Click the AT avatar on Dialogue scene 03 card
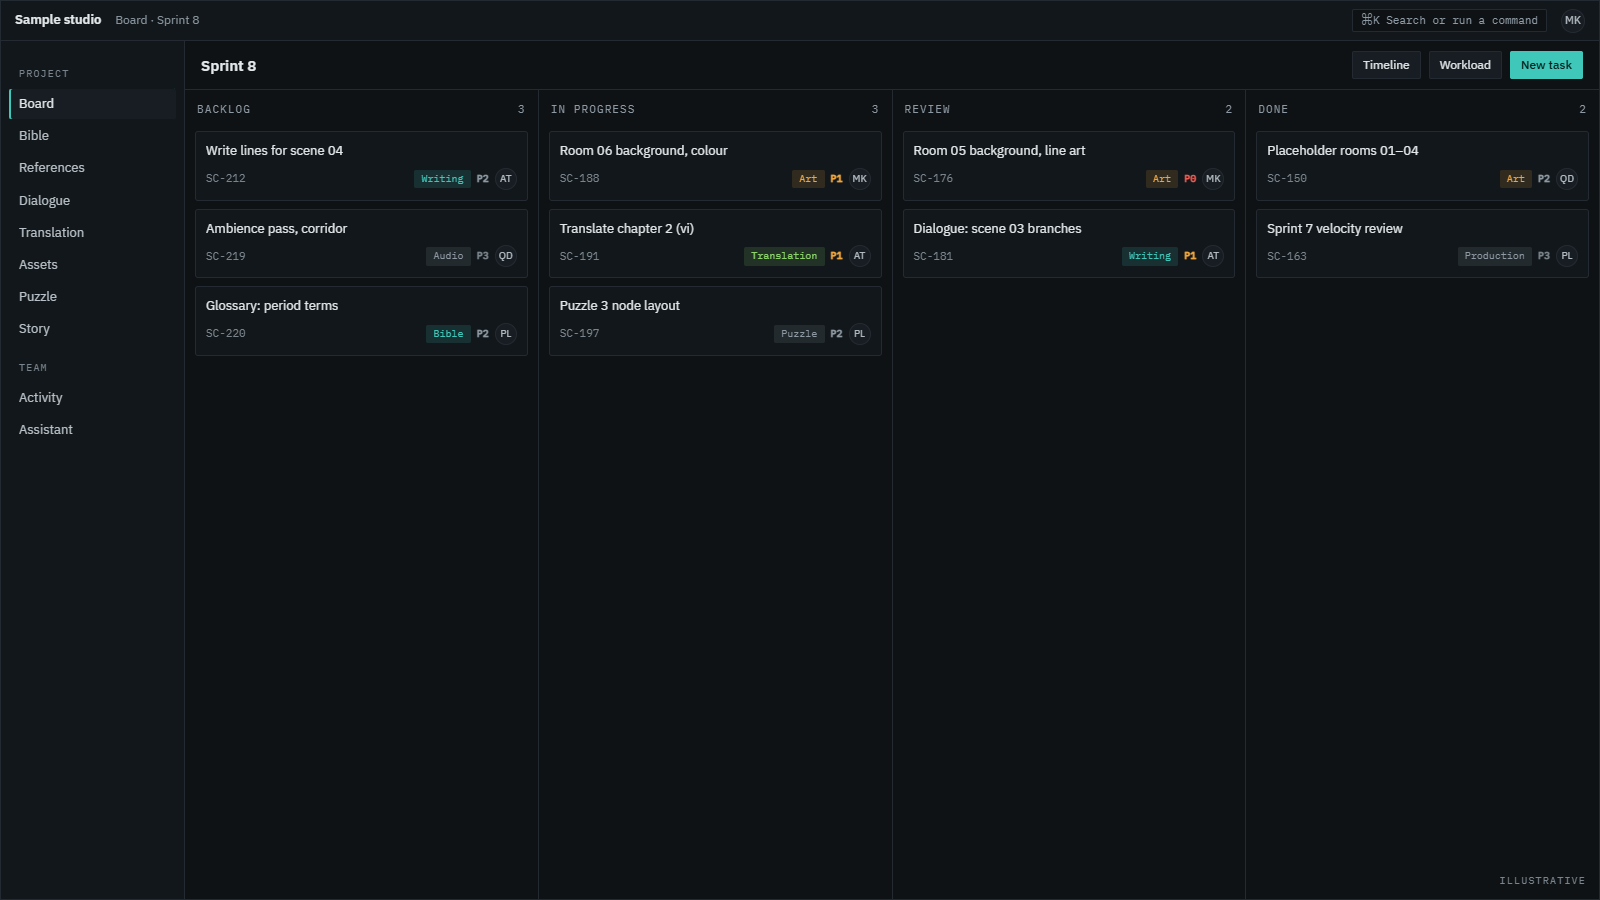This screenshot has height=900, width=1600. click(x=1213, y=256)
